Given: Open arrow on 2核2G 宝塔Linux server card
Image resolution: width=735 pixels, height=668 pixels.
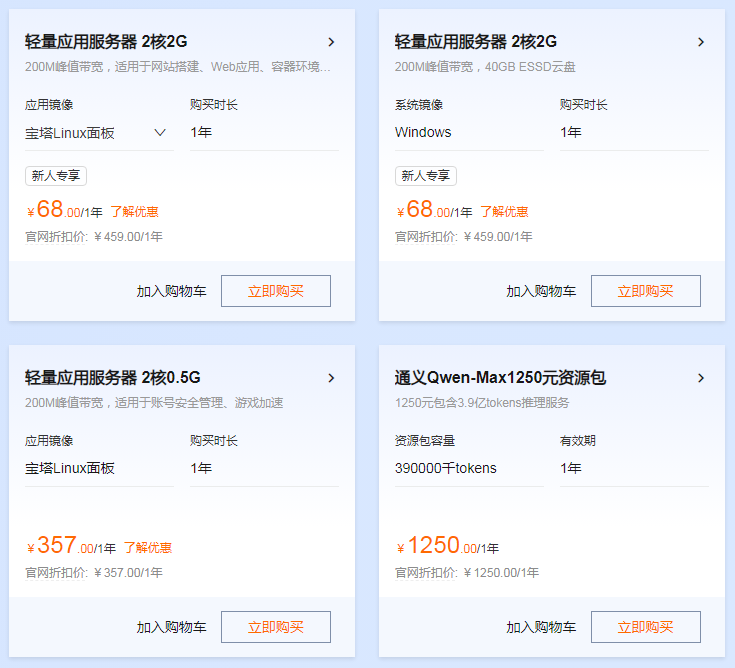Looking at the screenshot, I should click(x=331, y=42).
